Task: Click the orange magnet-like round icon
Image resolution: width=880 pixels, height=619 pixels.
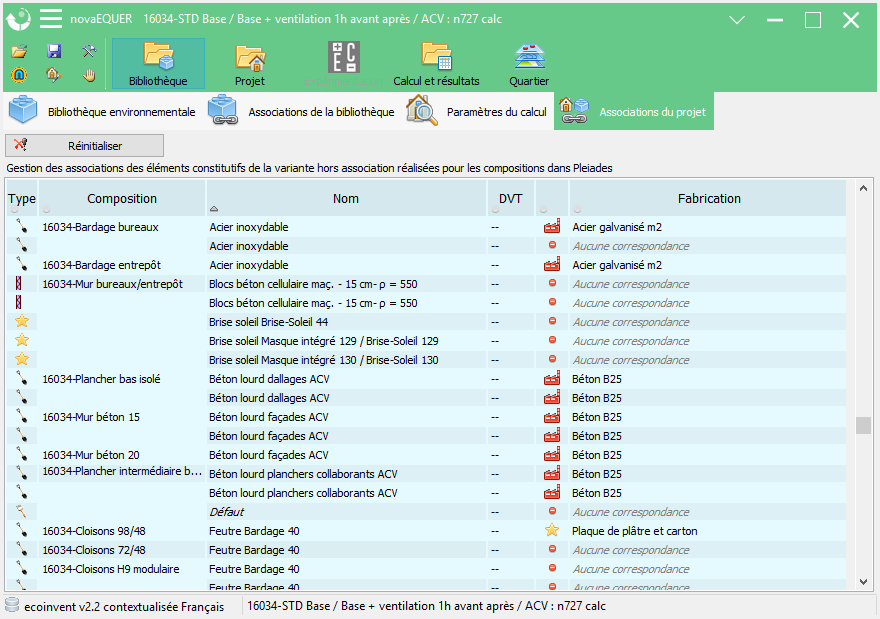Action: point(19,74)
